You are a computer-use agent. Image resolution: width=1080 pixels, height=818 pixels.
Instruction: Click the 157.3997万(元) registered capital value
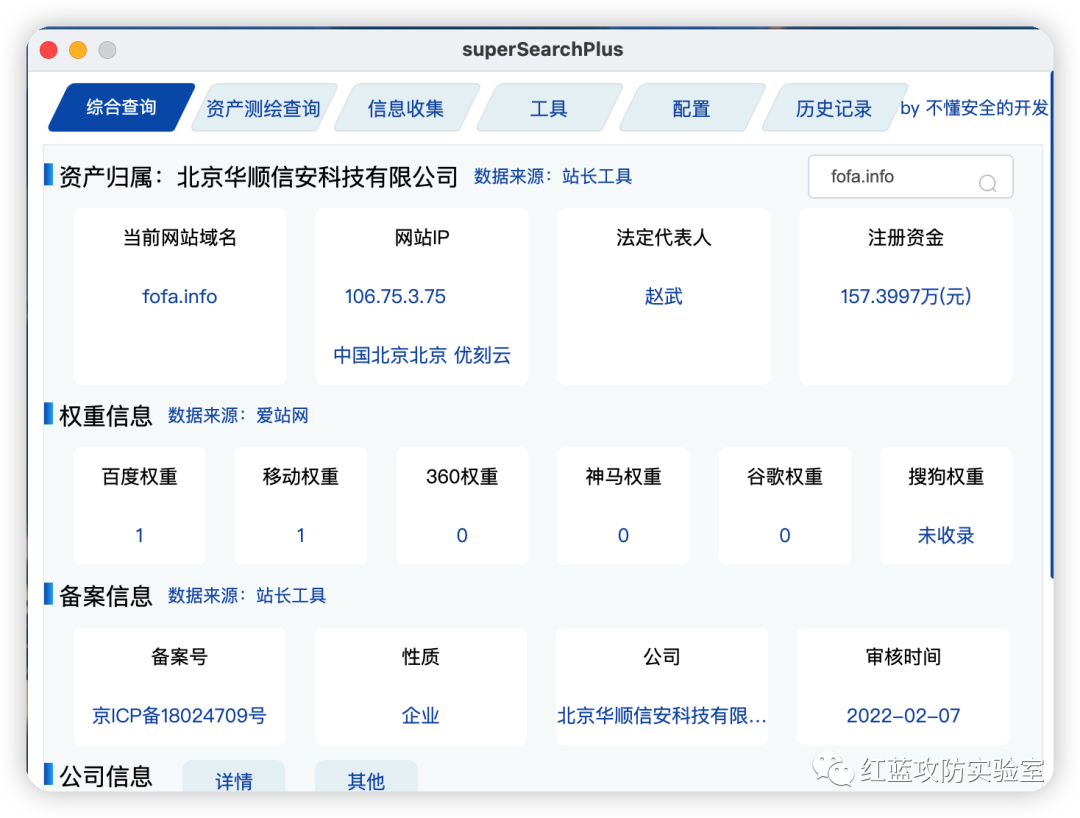[x=906, y=297]
